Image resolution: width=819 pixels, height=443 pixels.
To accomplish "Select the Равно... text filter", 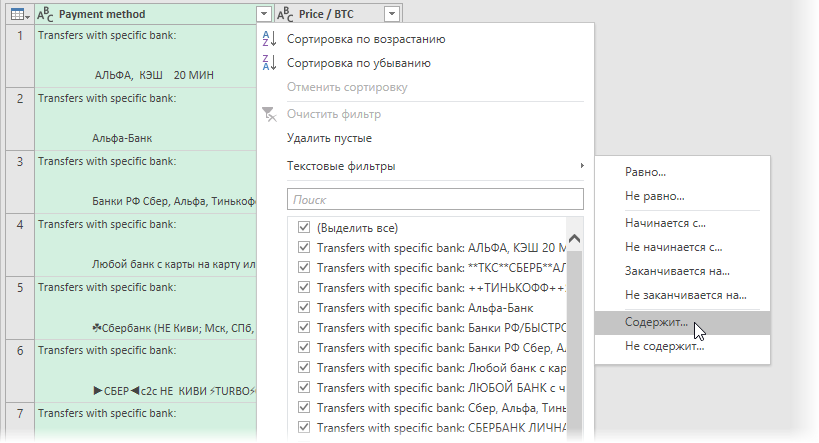I will [x=645, y=172].
